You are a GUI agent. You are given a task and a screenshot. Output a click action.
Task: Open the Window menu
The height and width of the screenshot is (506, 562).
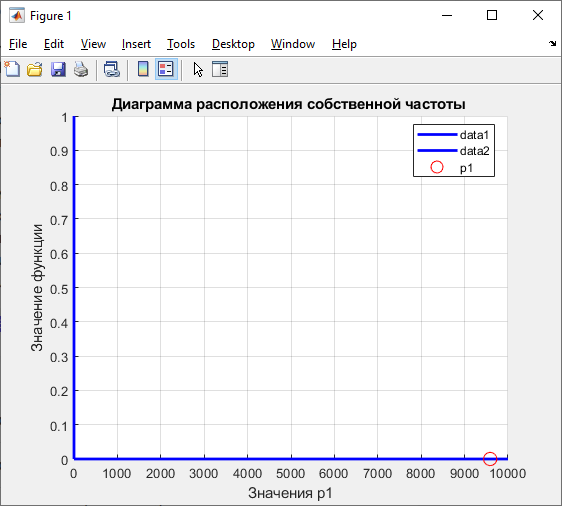coord(293,44)
